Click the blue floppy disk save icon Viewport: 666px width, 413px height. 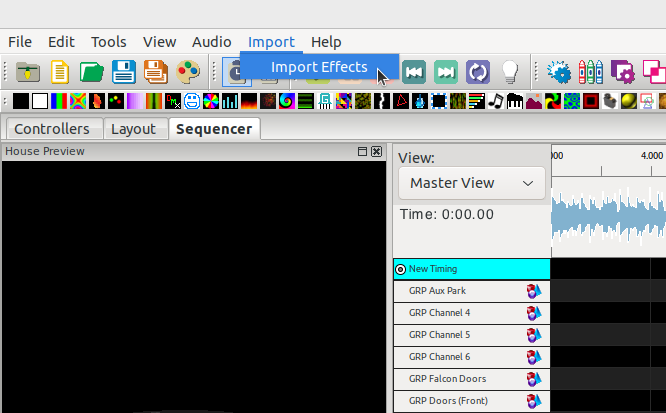pos(124,72)
